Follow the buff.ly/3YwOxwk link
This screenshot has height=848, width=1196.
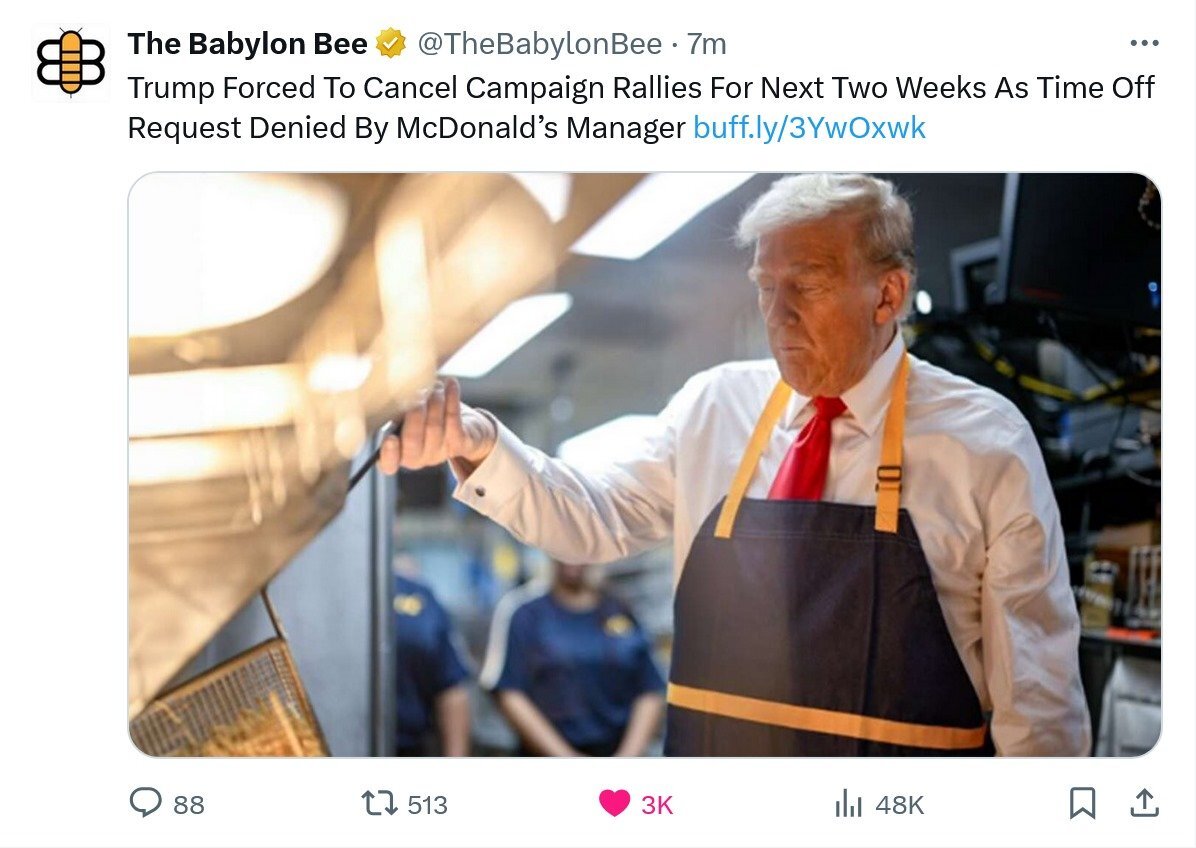[809, 127]
